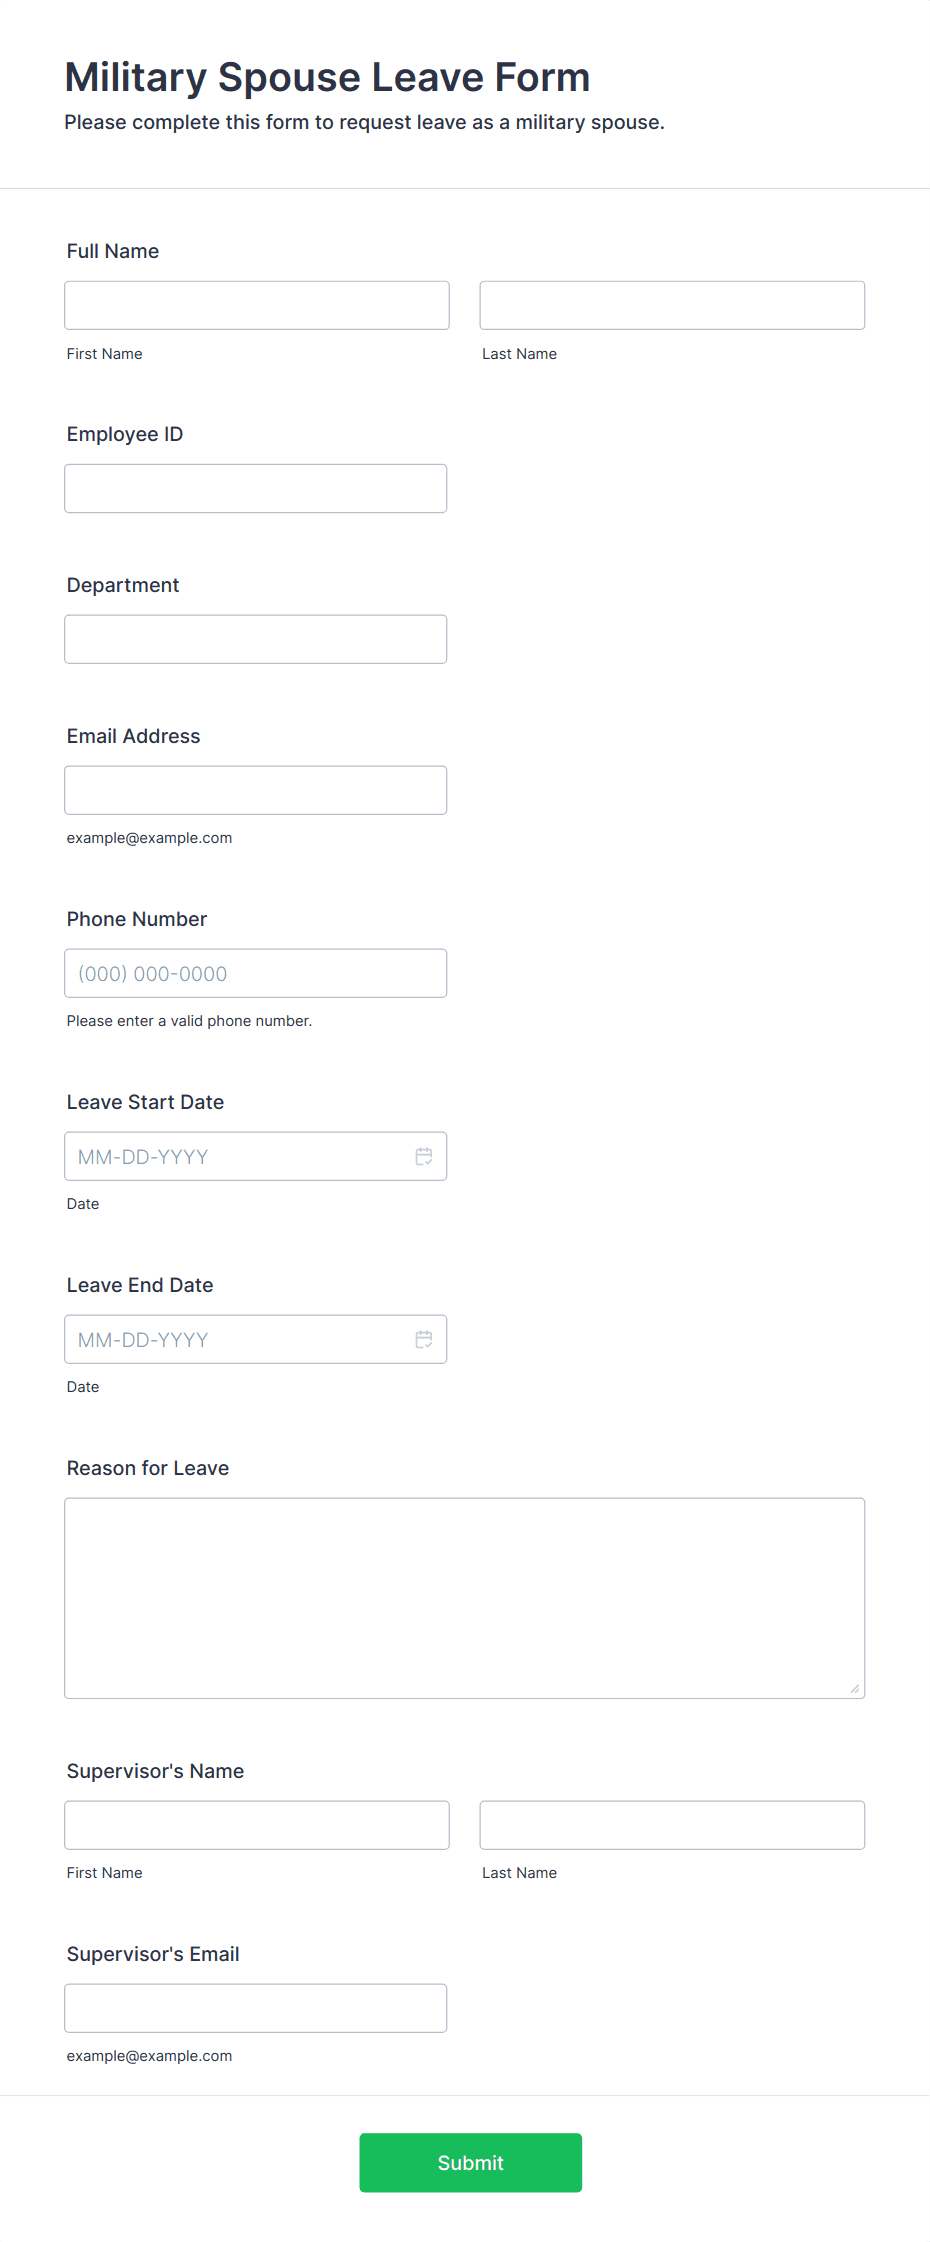The width and height of the screenshot is (930, 2242).
Task: Click the Reason for Leave label
Action: coord(148,1468)
